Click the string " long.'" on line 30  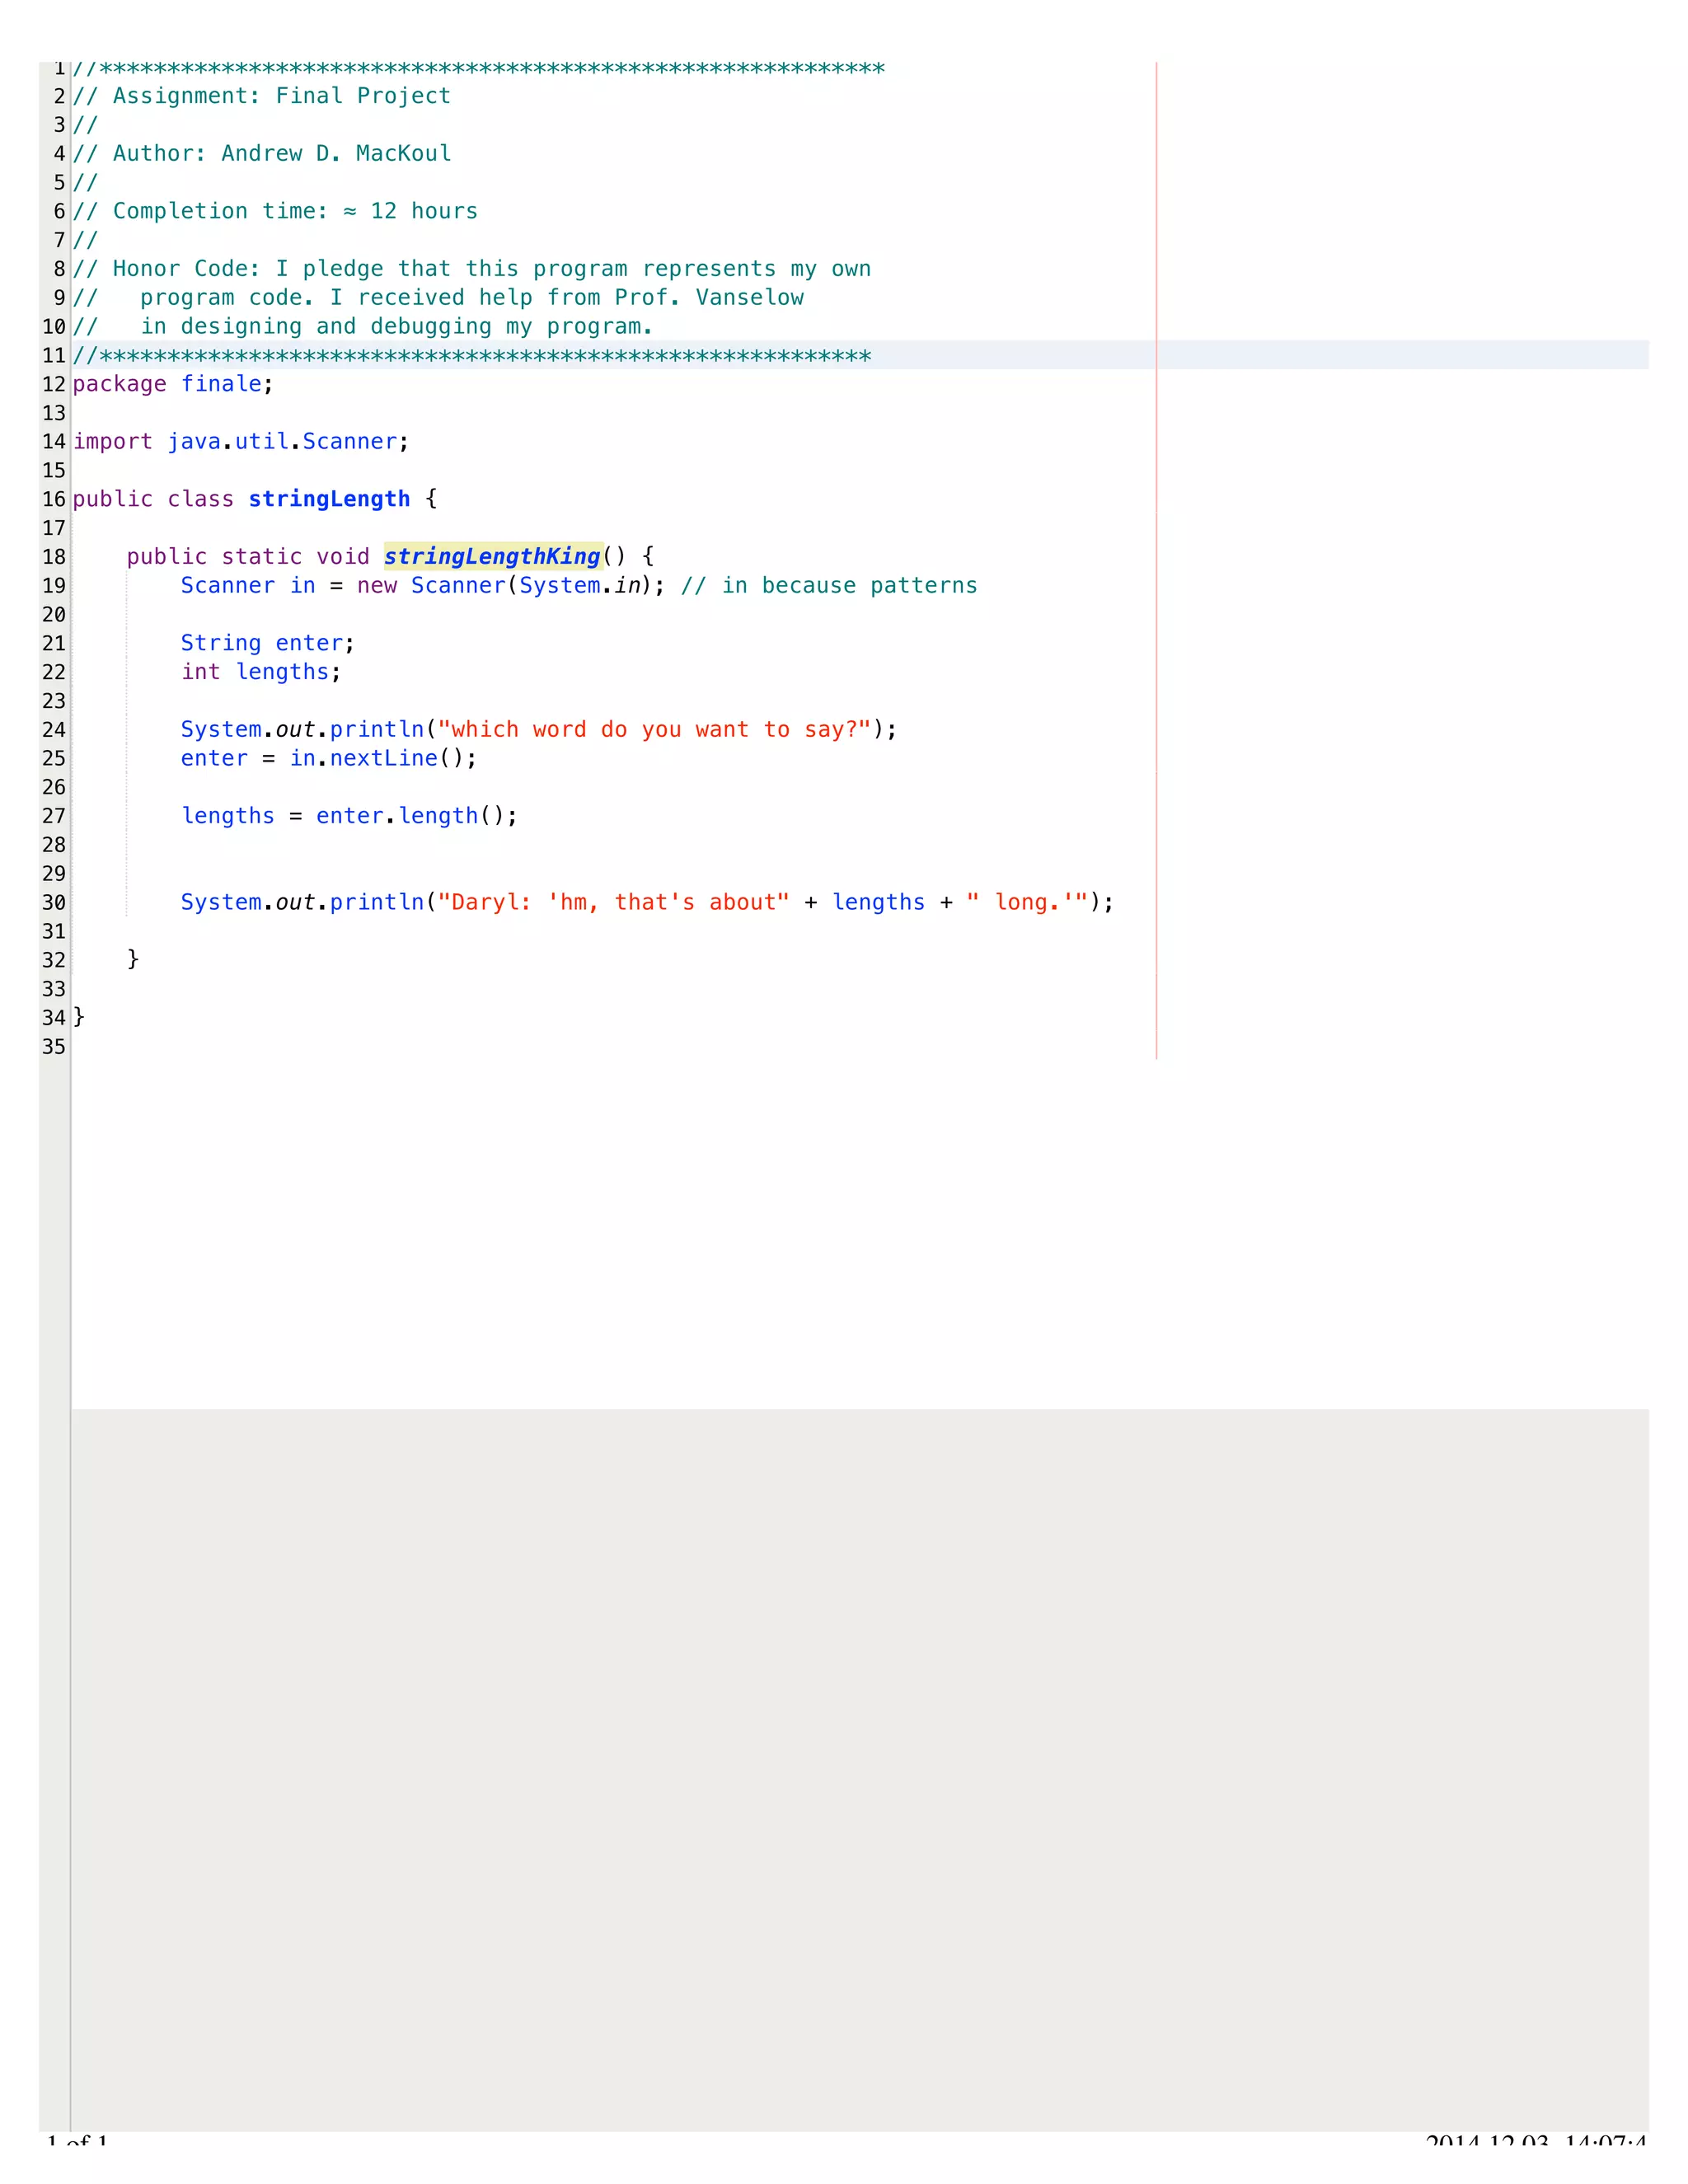[1027, 902]
